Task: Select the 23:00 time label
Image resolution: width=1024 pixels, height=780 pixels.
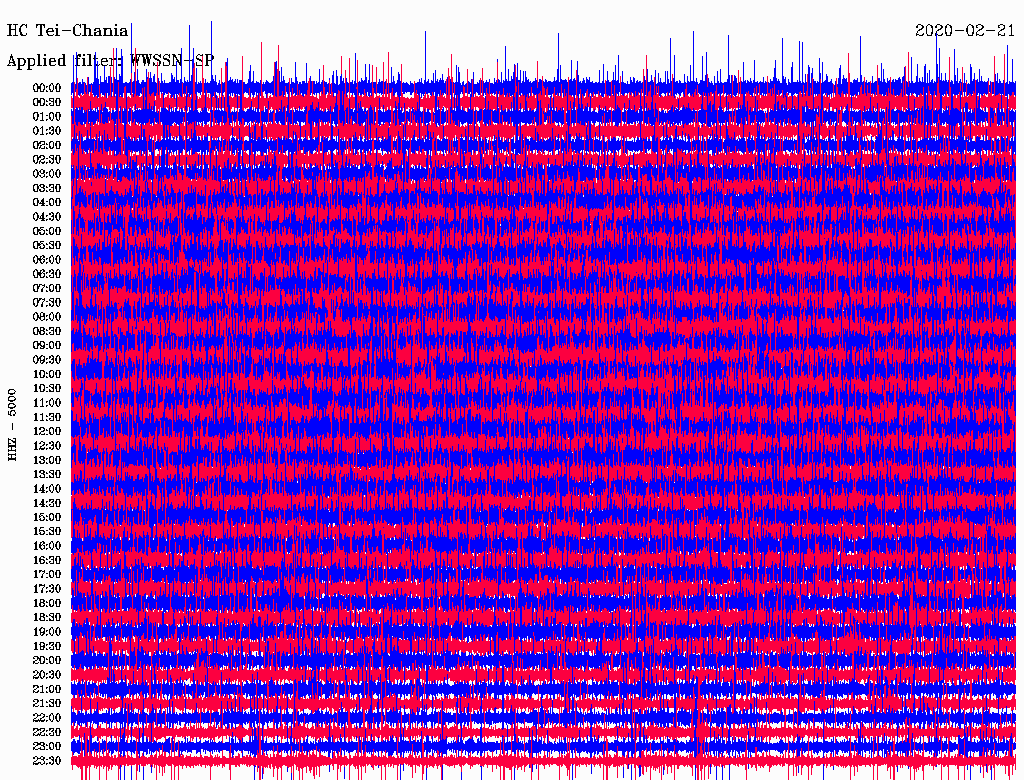Action: [47, 746]
